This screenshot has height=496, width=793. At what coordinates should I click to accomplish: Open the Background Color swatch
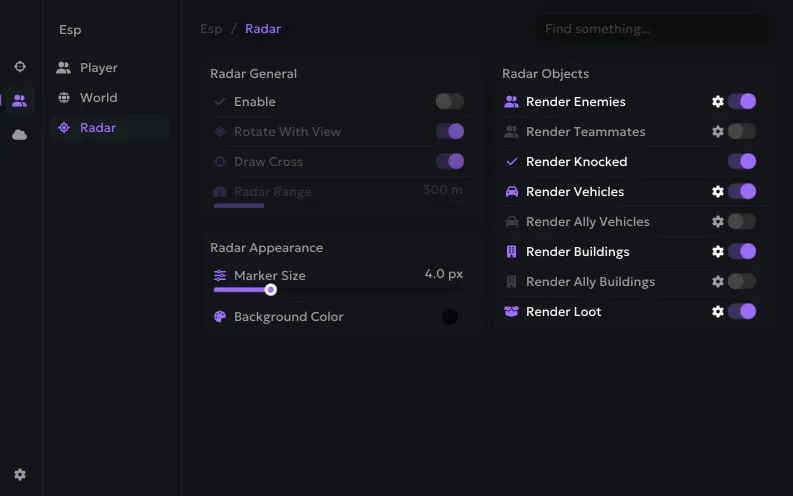450,317
